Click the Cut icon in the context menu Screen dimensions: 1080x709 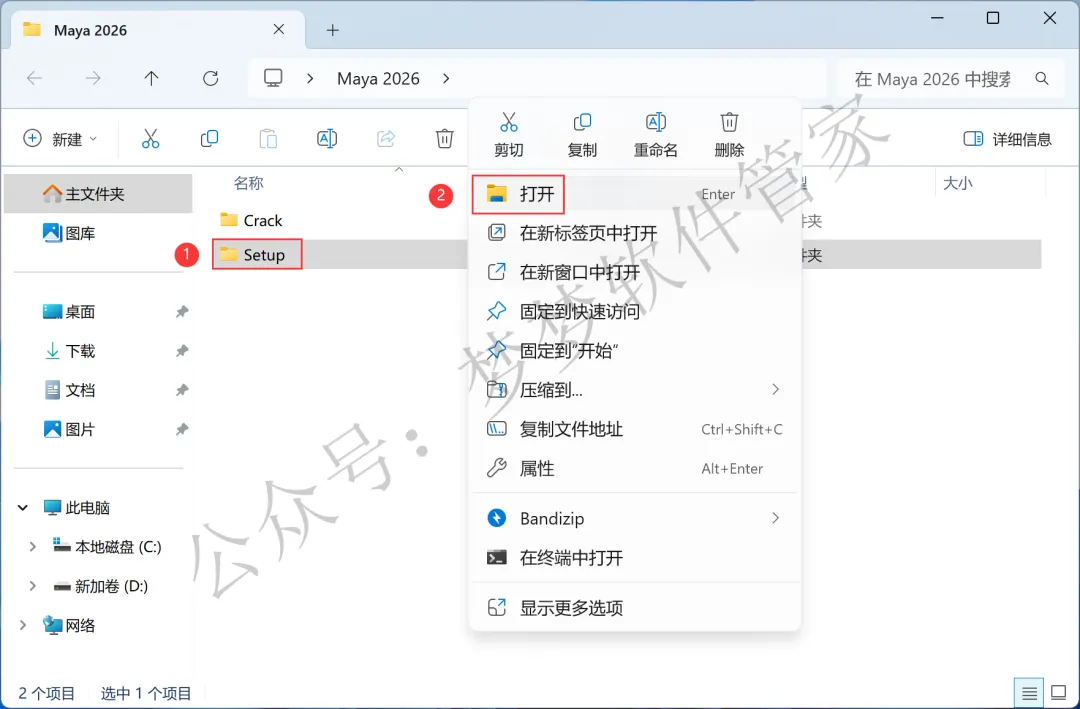[508, 123]
